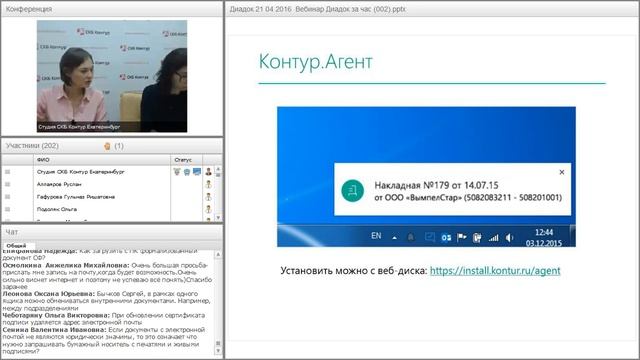640x360 pixels.
Task: Click the row marker beside Гафурова Гульназ
Action: click(x=7, y=197)
